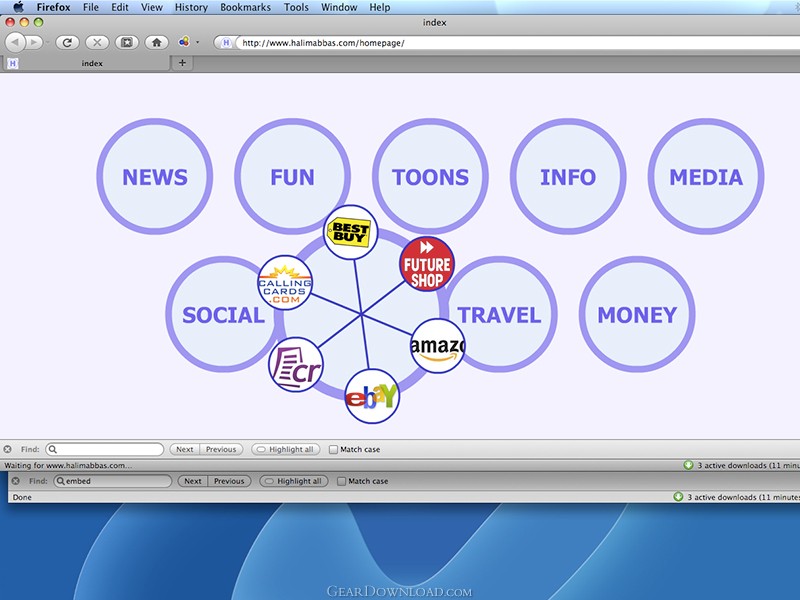Open the Calling Cards.com logo link
The image size is (800, 600).
click(285, 283)
